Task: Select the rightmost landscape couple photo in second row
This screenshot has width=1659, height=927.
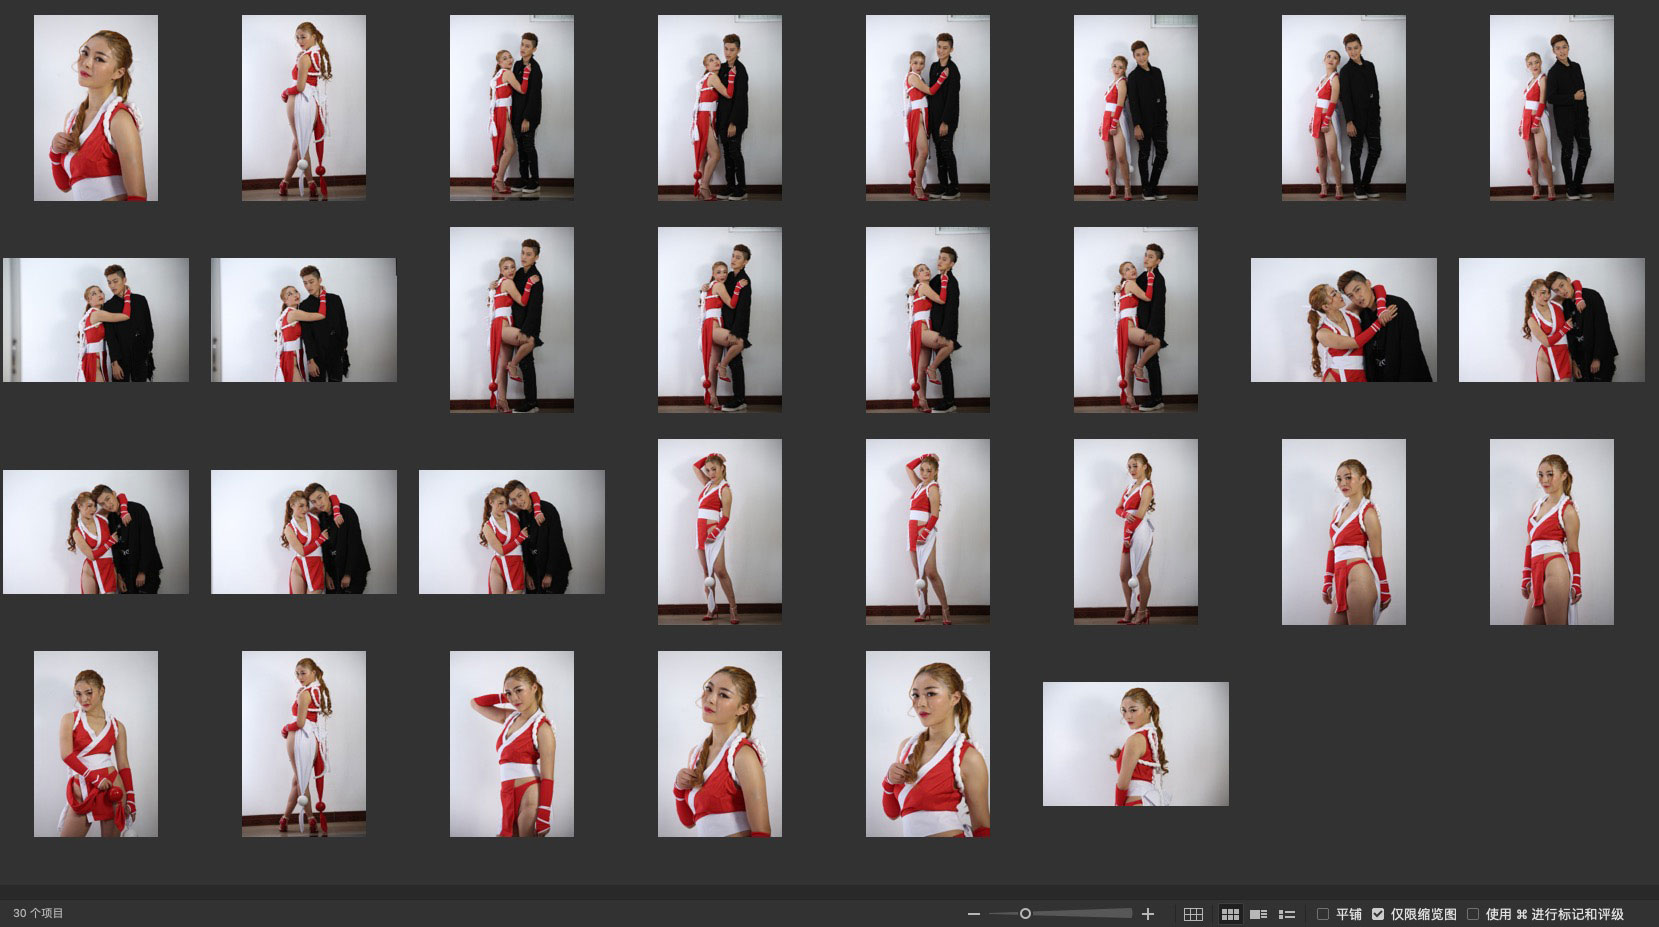Action: tap(1551, 320)
